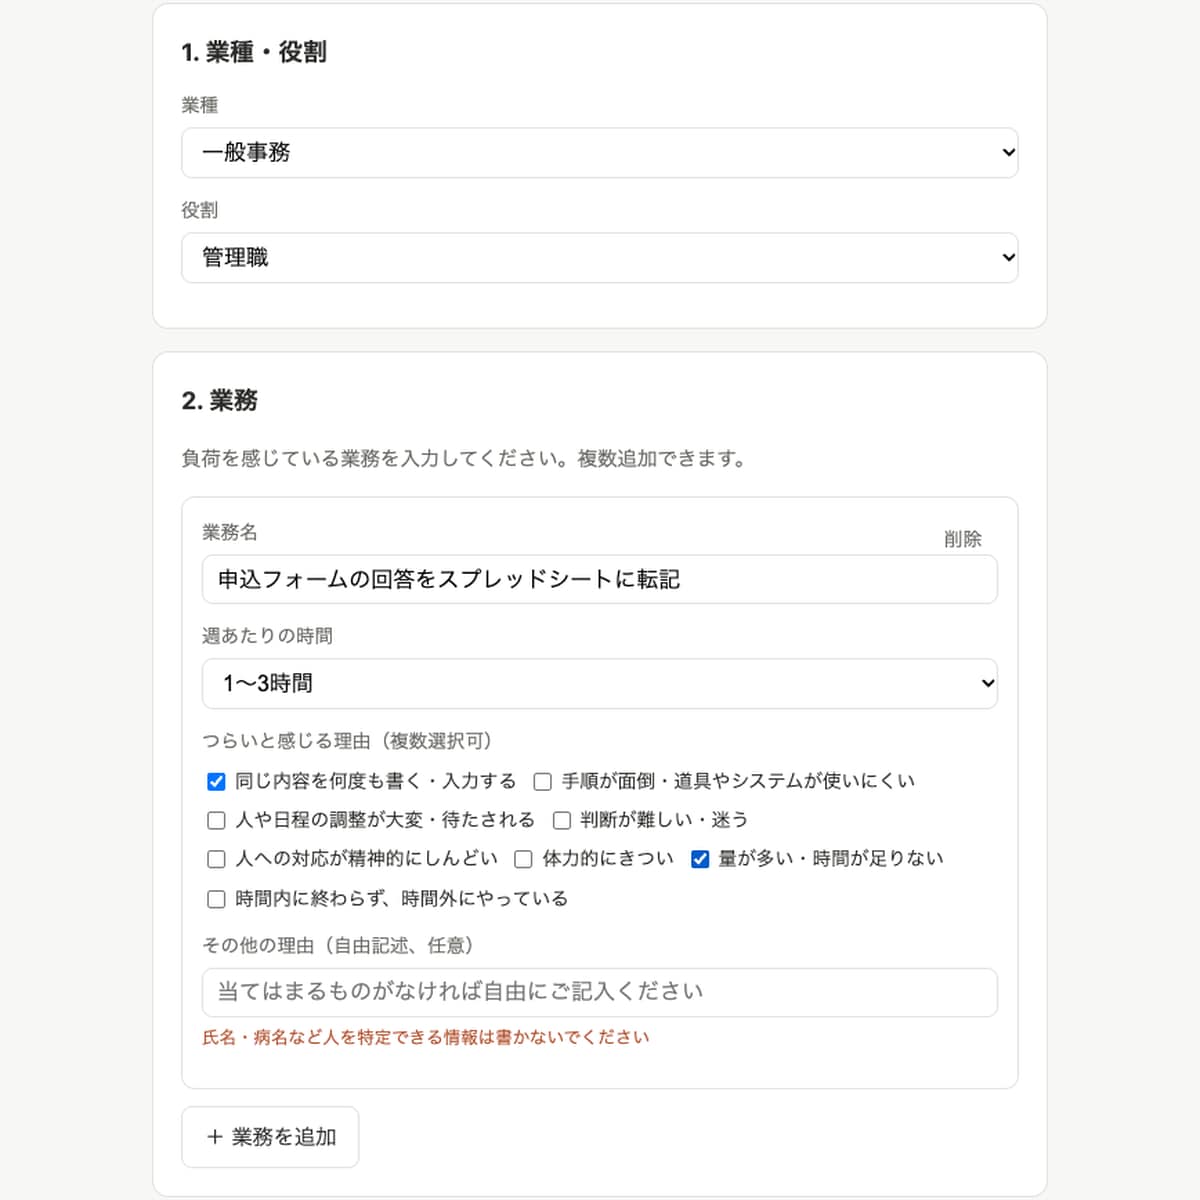Click the orange 氏名・病名 warning text
Viewport: 1200px width, 1200px height.
click(x=426, y=1038)
